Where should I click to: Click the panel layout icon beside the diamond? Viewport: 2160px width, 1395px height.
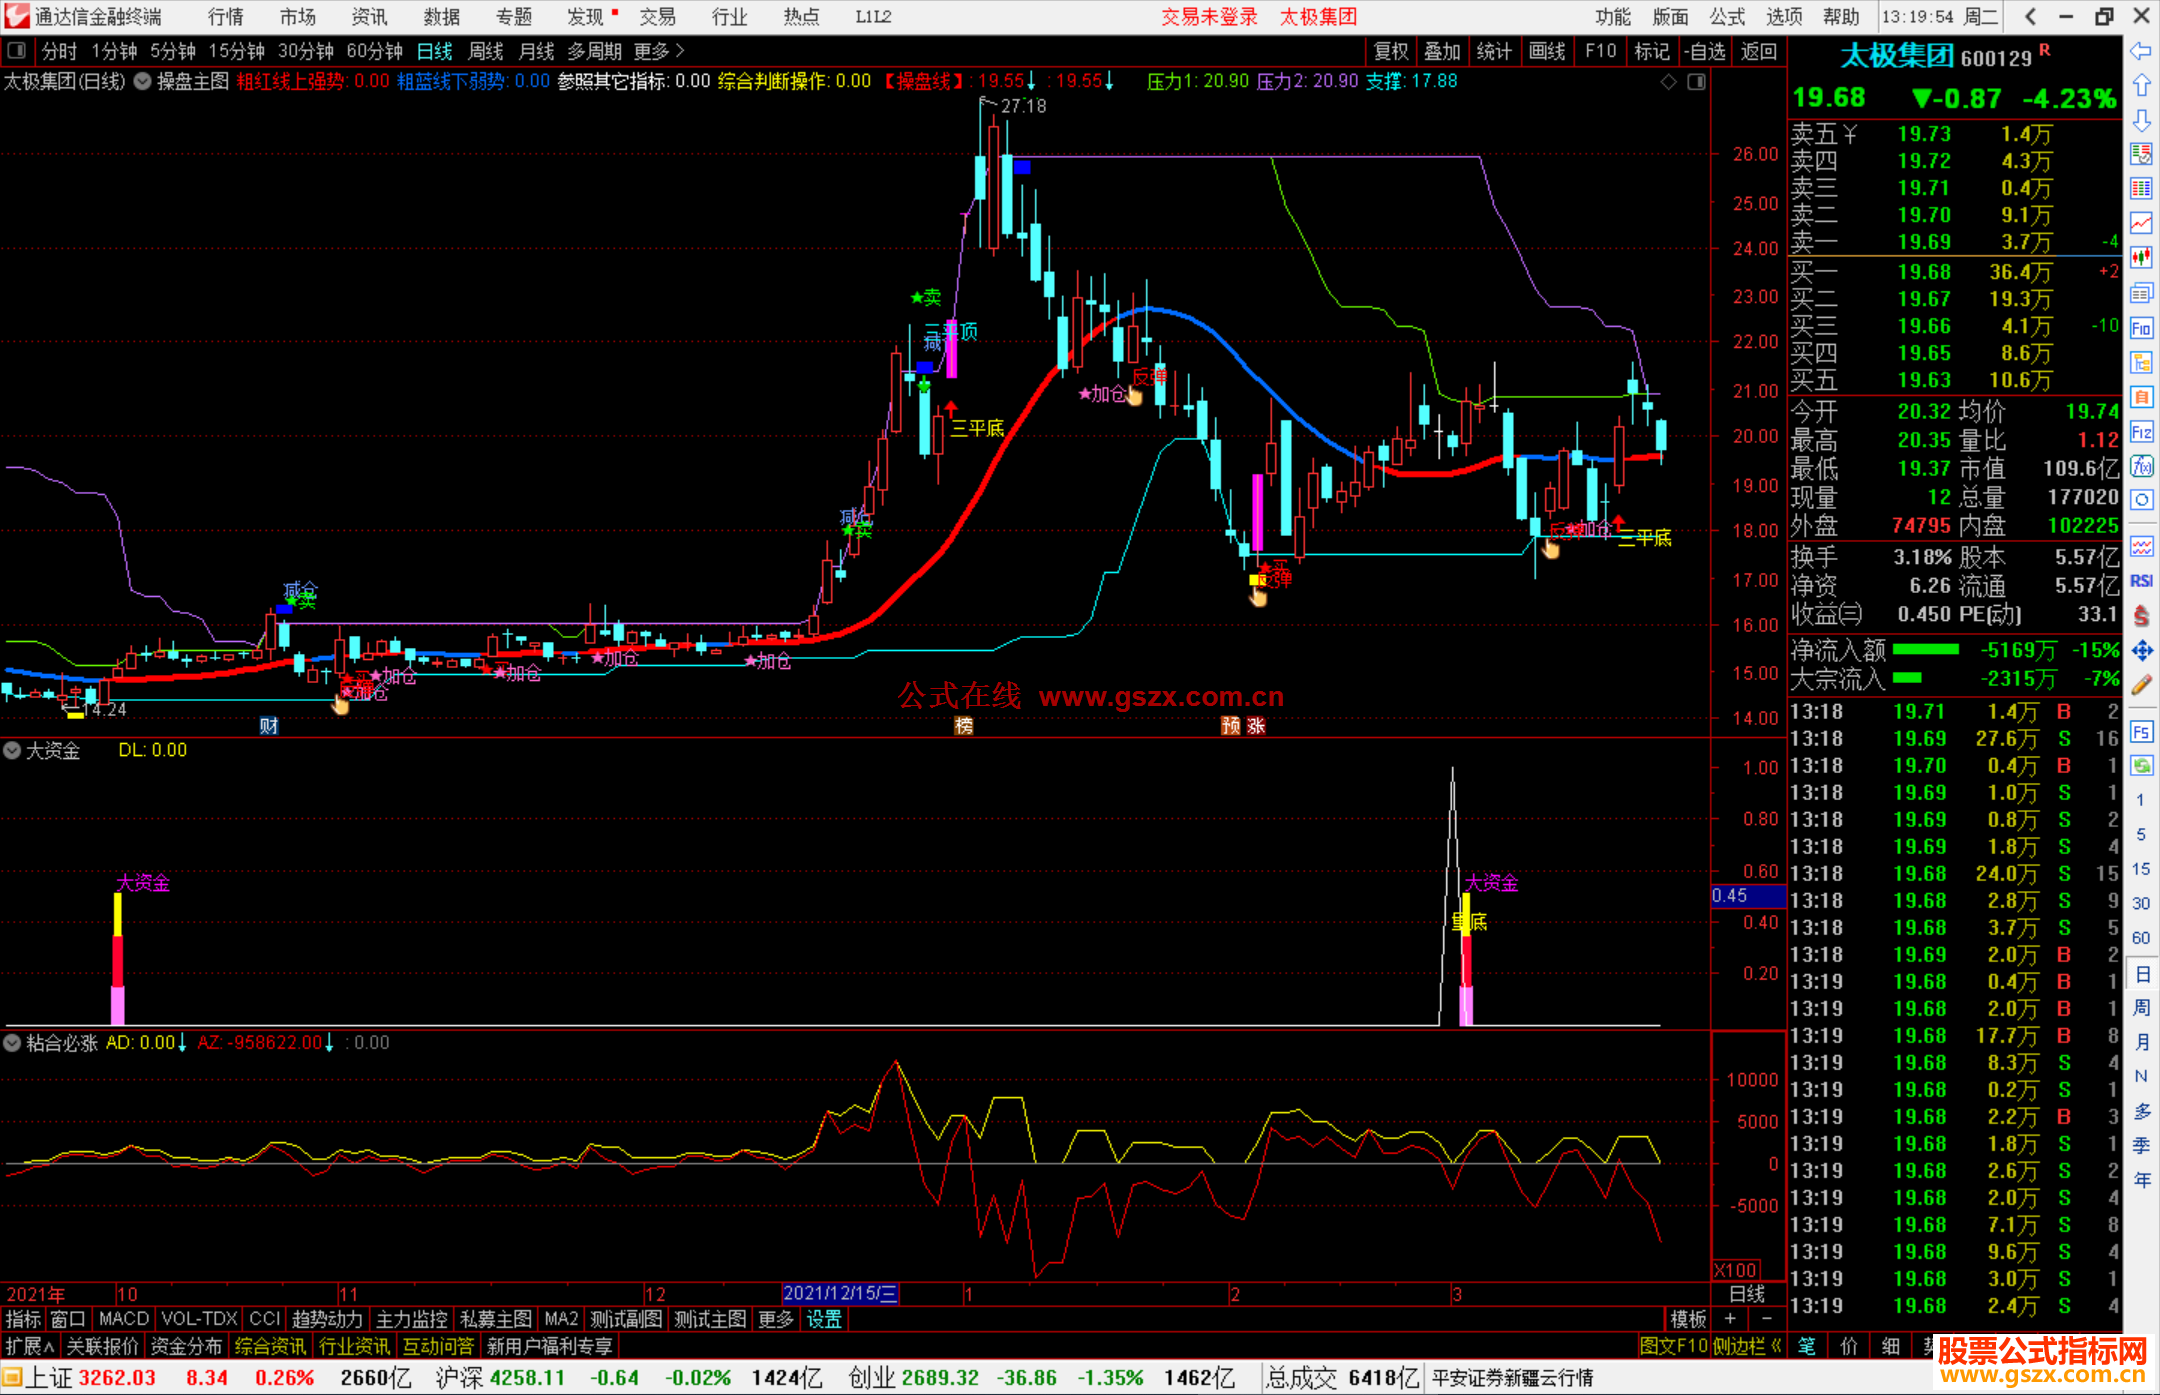coord(1696,82)
